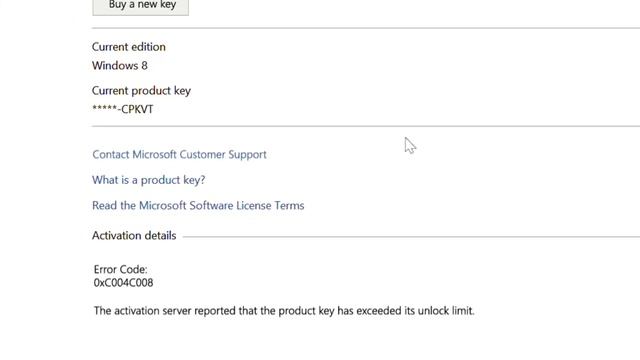640x360 pixels.
Task: Open the What is a product key? link
Action: (149, 180)
